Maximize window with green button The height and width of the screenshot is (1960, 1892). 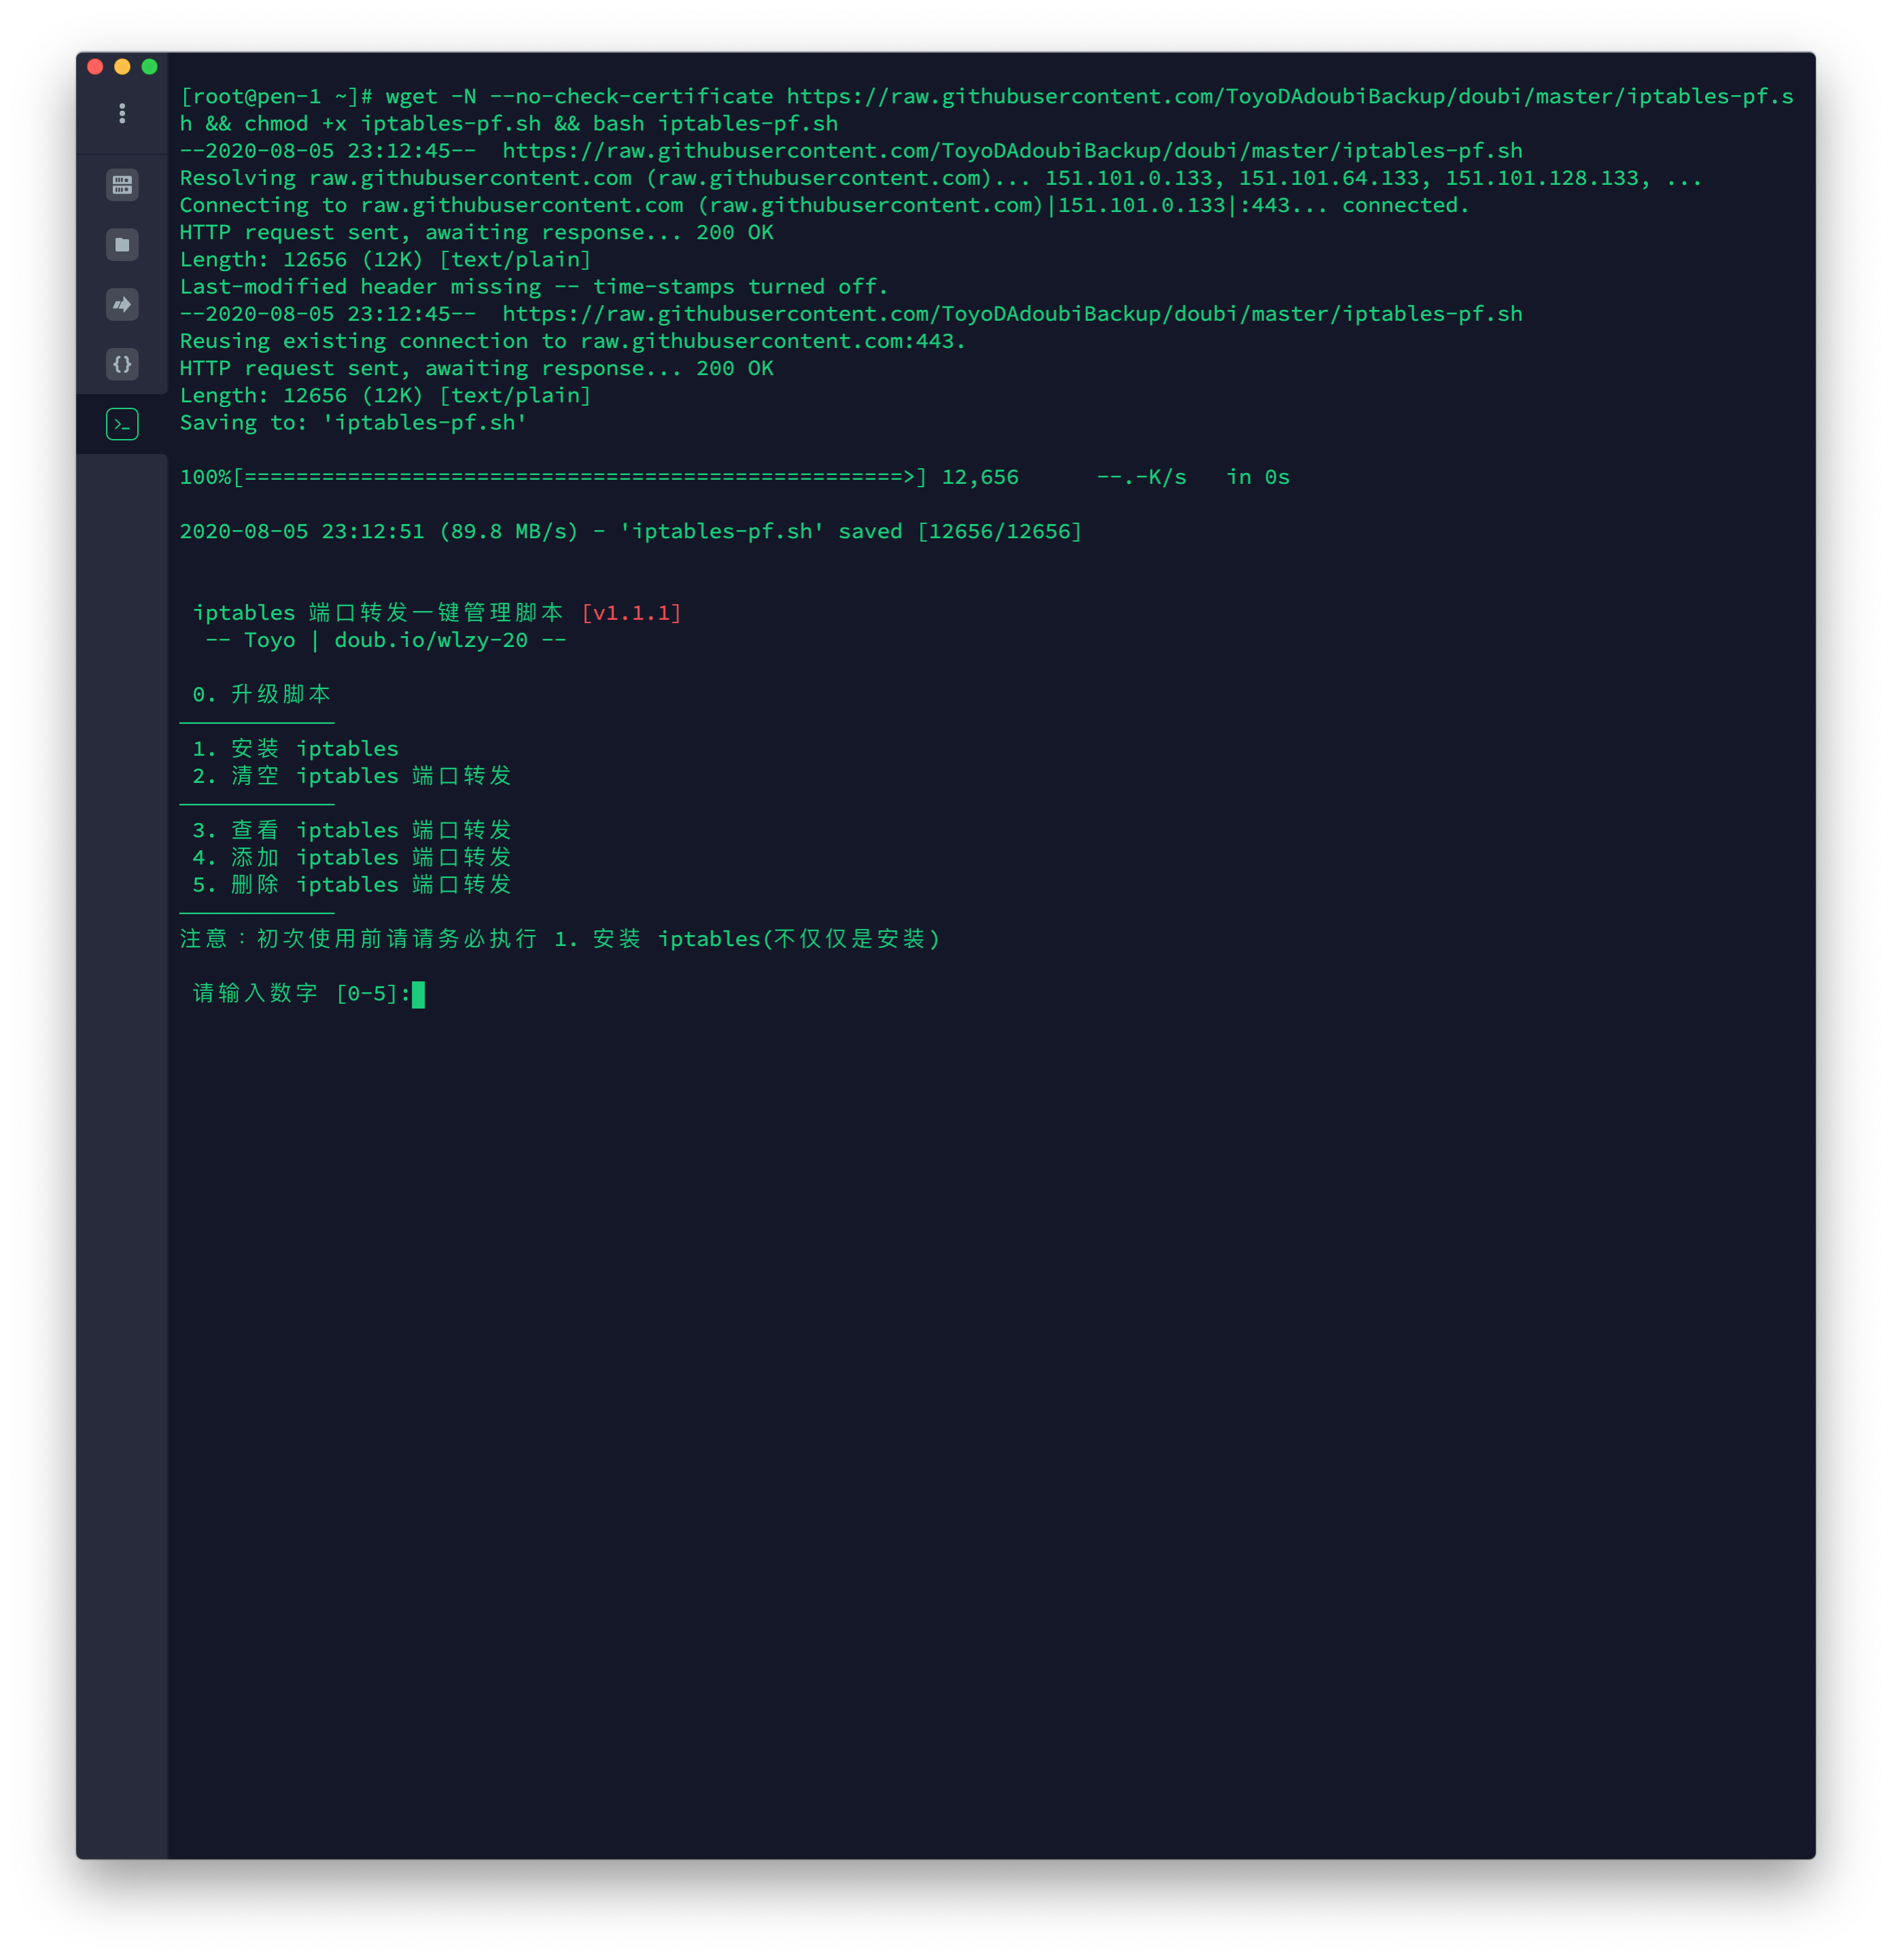pyautogui.click(x=149, y=67)
